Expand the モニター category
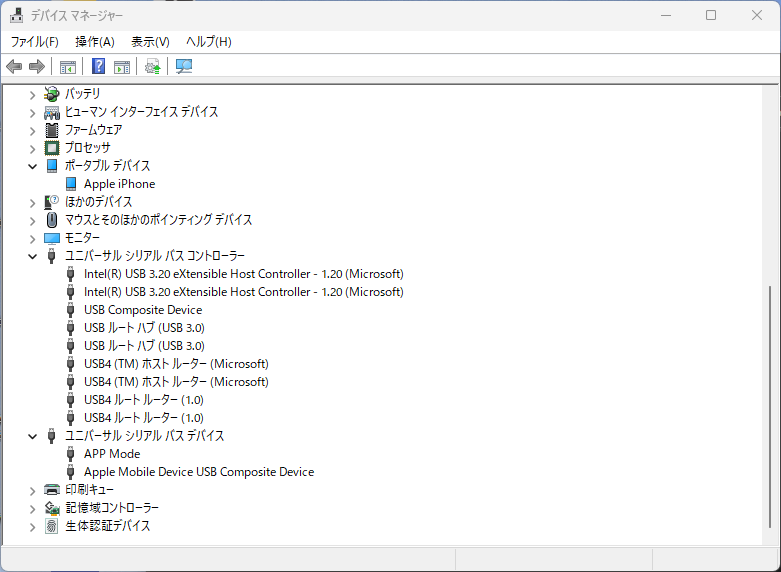 [32, 239]
